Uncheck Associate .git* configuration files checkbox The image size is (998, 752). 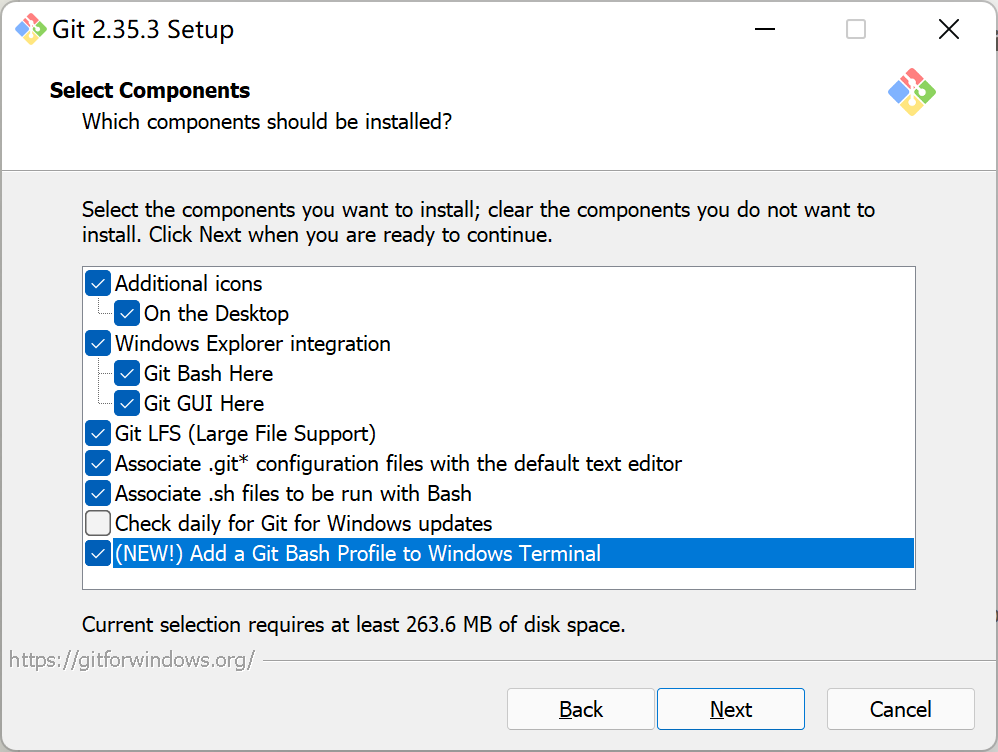click(x=98, y=464)
